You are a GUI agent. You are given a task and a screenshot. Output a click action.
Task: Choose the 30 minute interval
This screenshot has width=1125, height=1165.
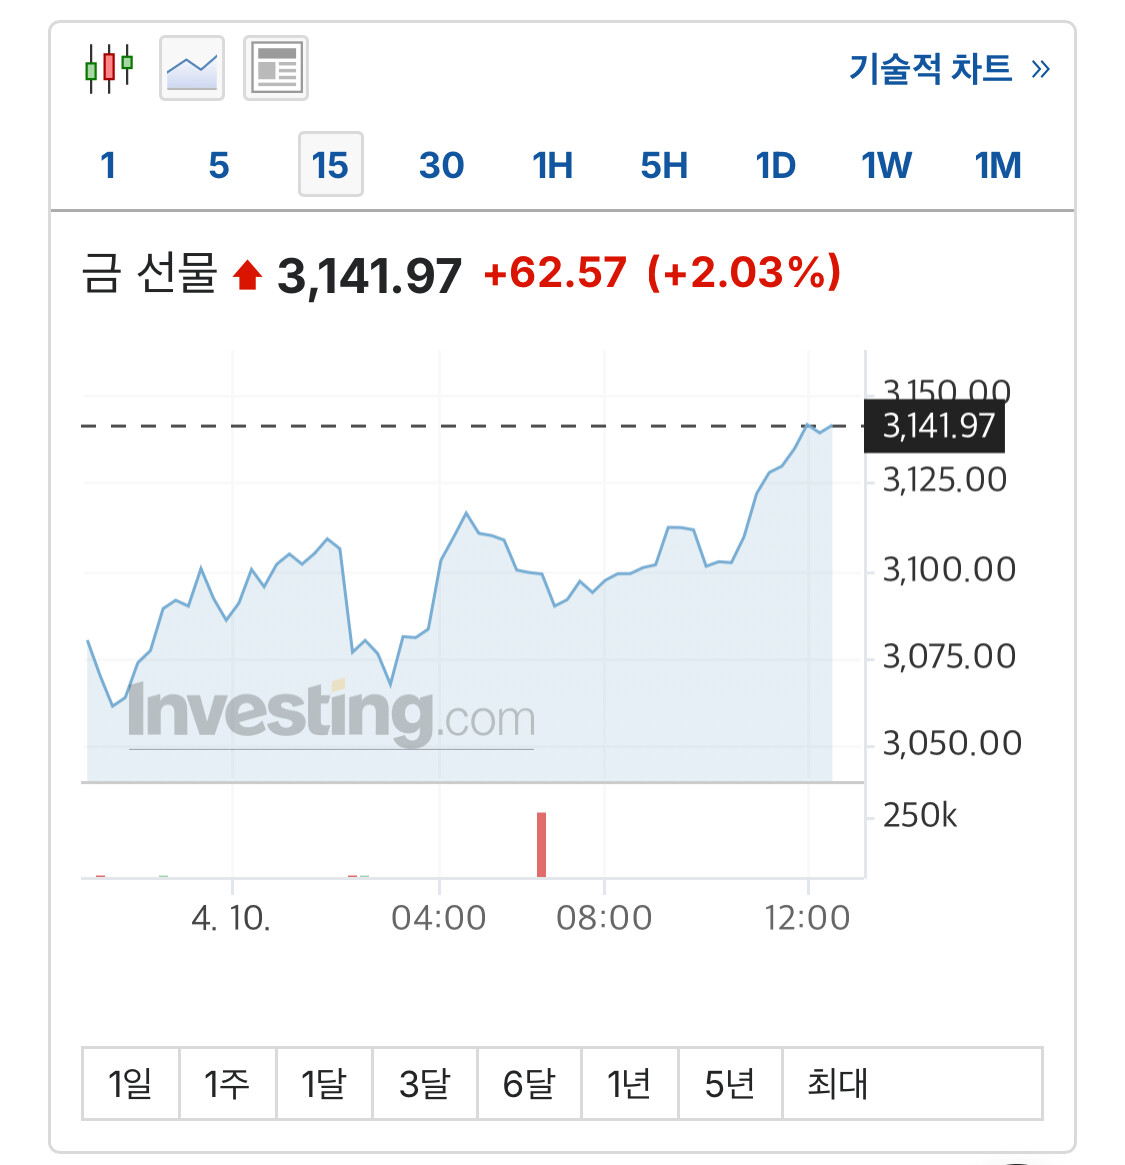(x=441, y=165)
